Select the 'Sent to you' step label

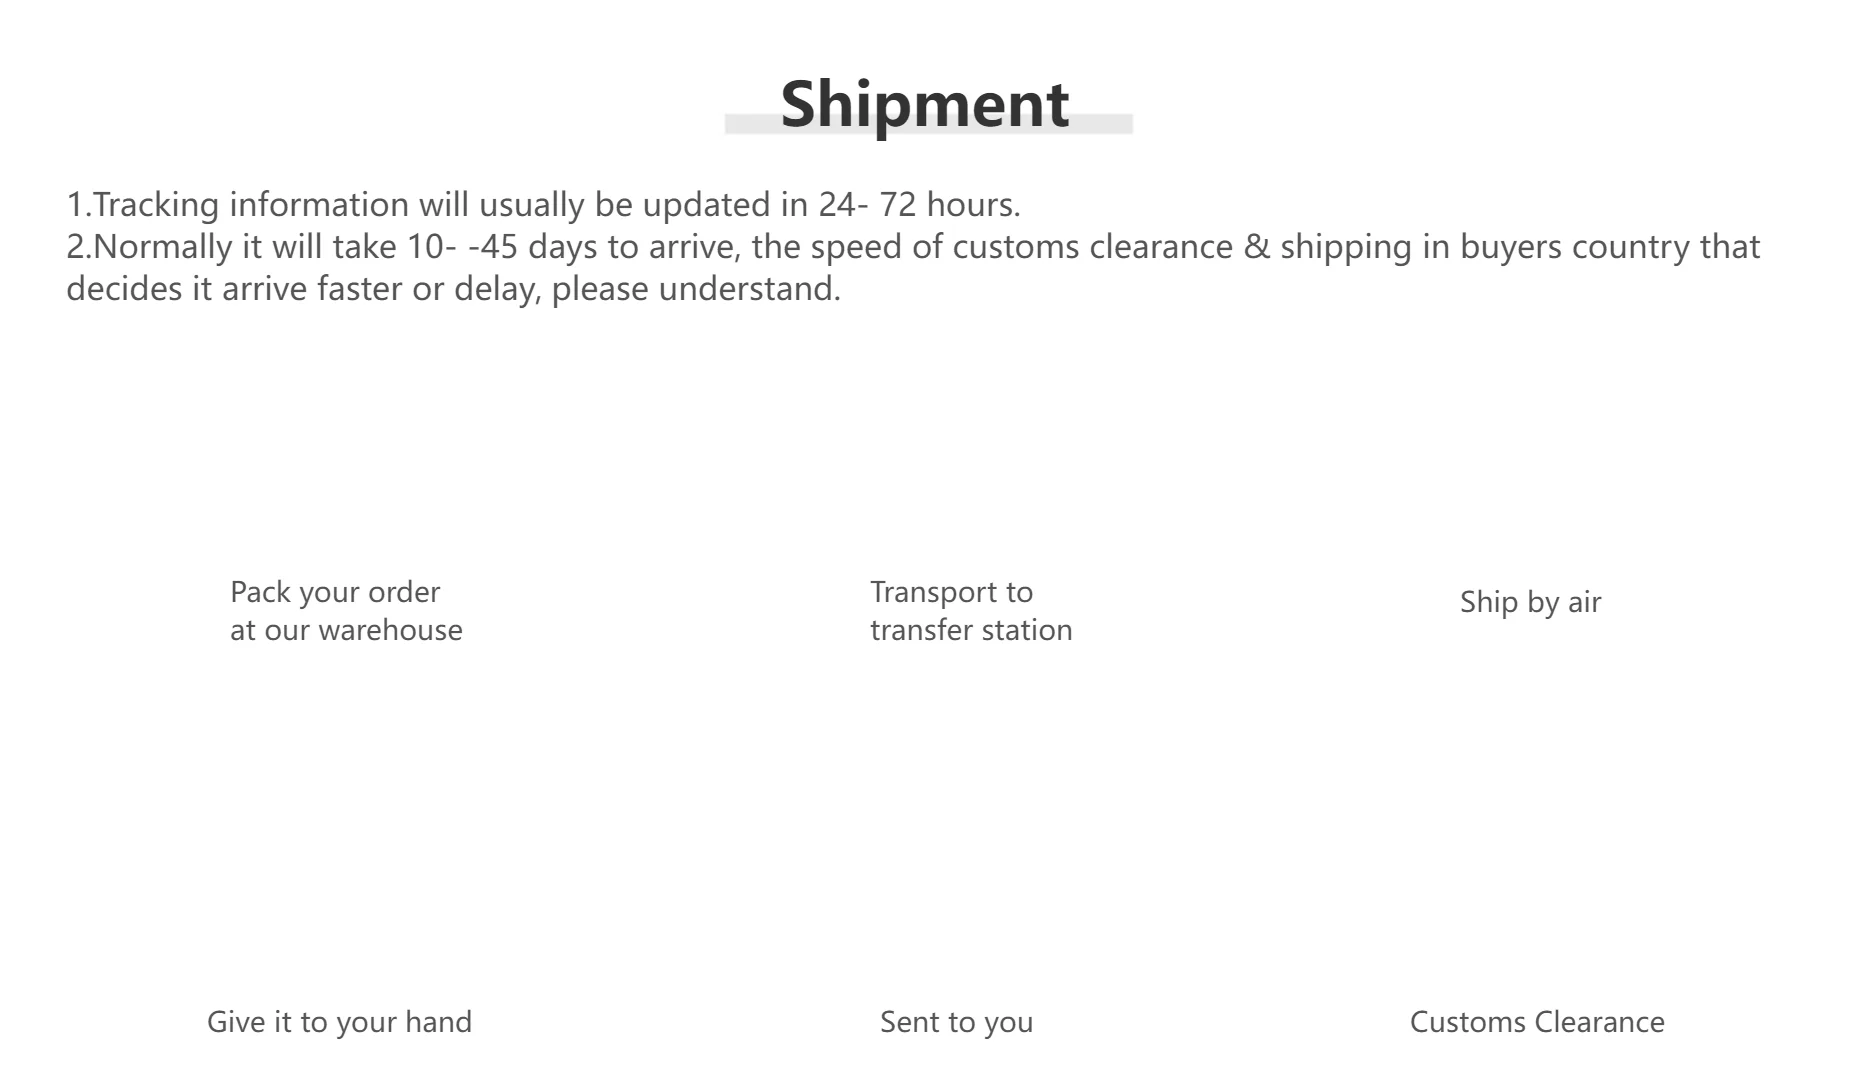[x=956, y=1022]
